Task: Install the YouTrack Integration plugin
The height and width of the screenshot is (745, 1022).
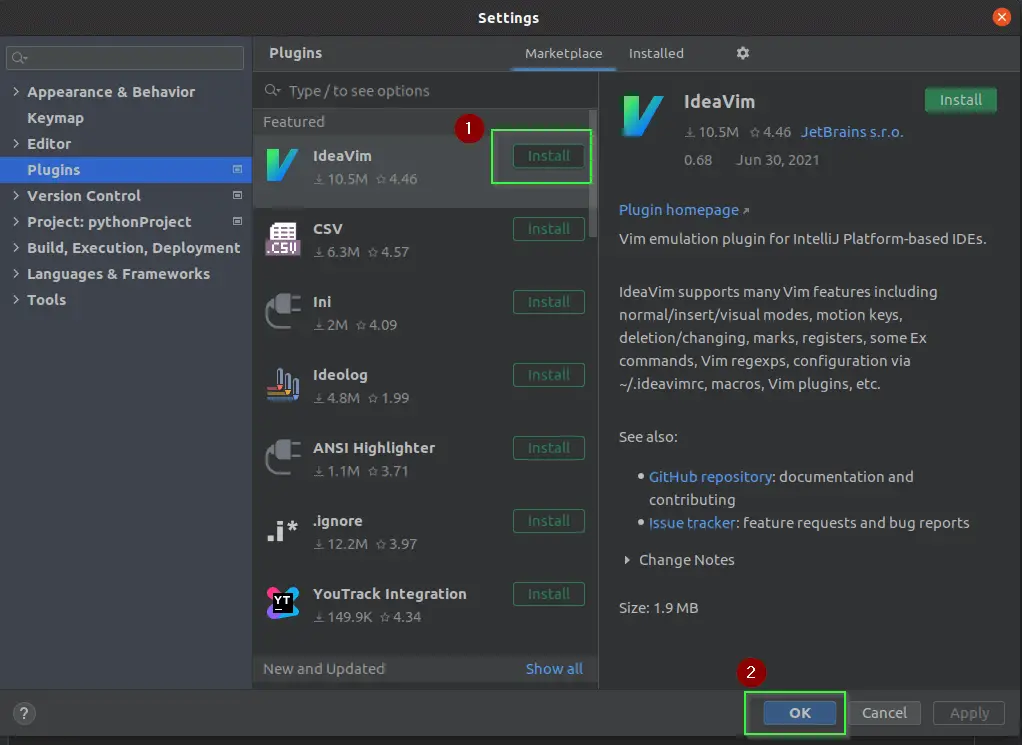Action: [x=549, y=594]
